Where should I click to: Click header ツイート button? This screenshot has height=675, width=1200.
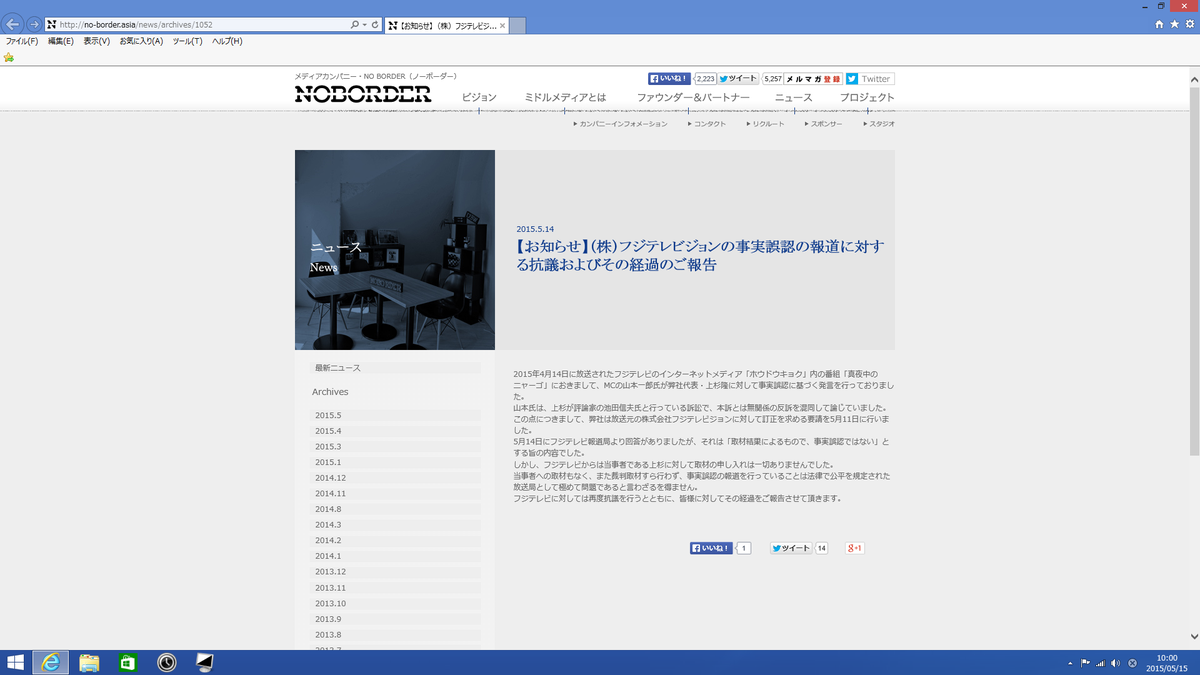pyautogui.click(x=738, y=78)
